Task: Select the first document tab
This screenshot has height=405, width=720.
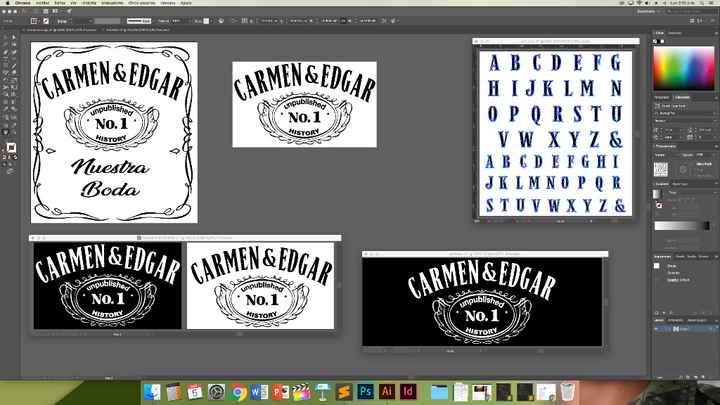Action: point(61,29)
